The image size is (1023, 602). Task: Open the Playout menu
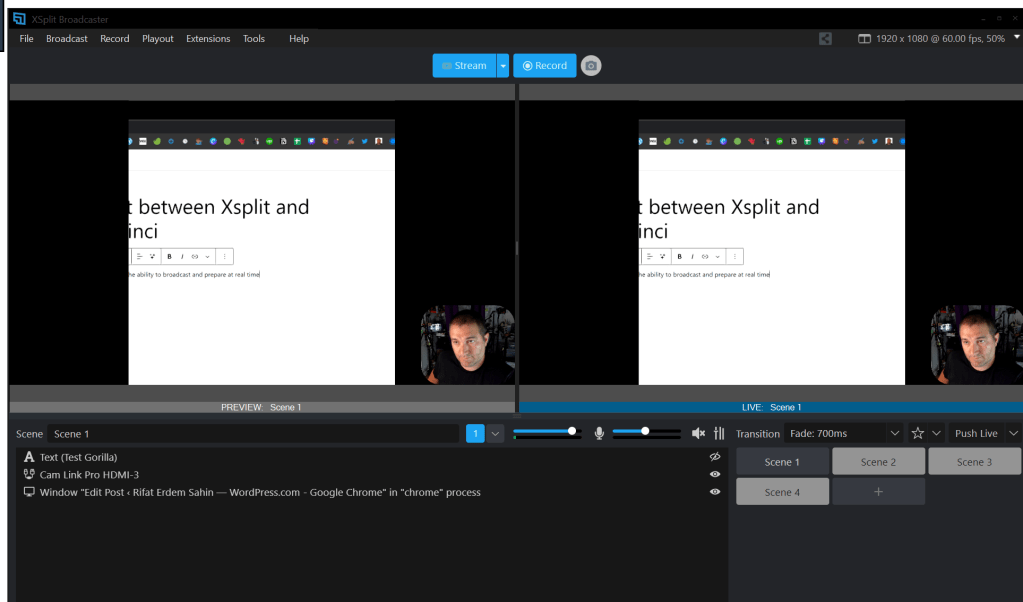(158, 38)
